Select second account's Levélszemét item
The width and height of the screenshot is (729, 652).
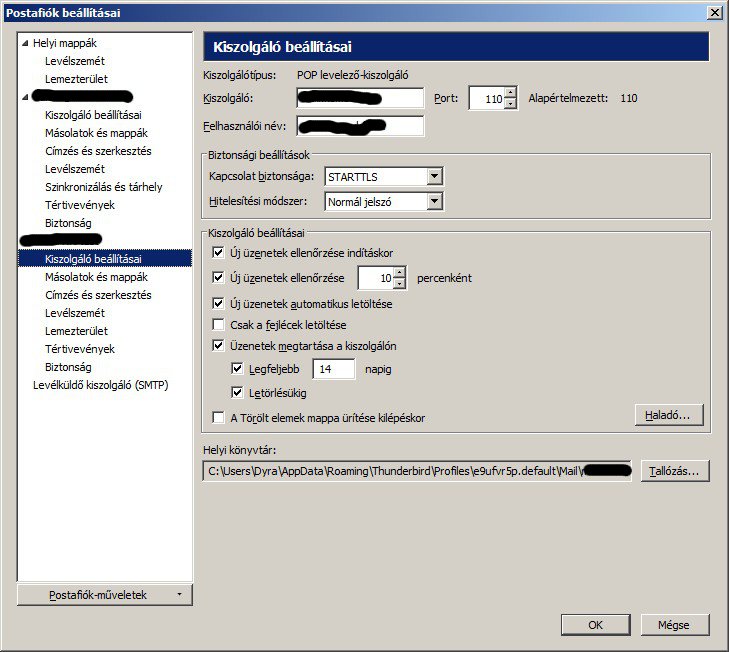click(x=75, y=313)
